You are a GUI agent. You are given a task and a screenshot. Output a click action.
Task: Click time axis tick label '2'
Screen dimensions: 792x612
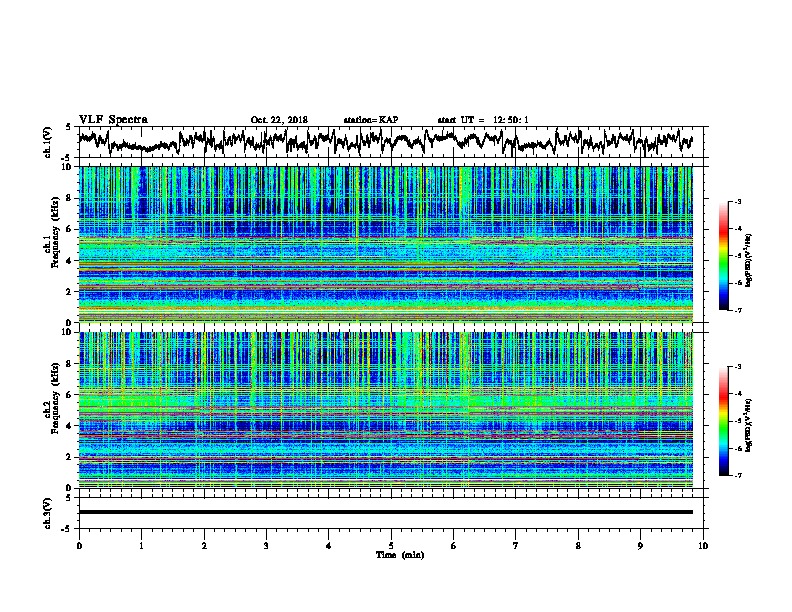pyautogui.click(x=204, y=546)
